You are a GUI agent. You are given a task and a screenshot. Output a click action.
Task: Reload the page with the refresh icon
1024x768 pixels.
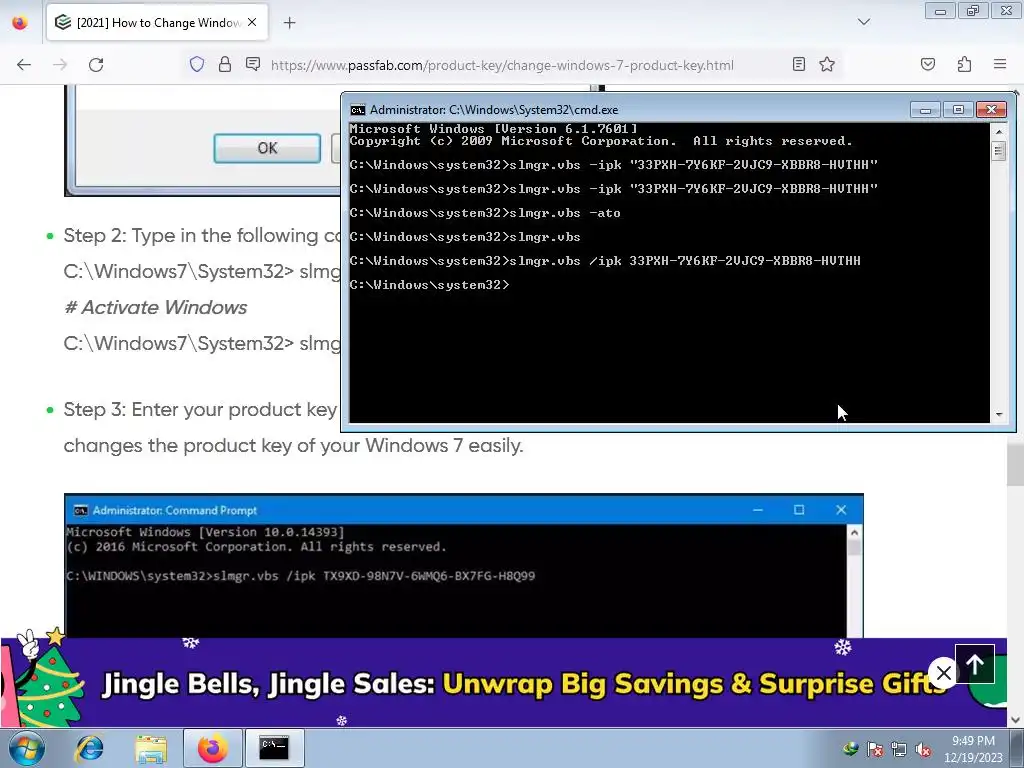point(96,65)
